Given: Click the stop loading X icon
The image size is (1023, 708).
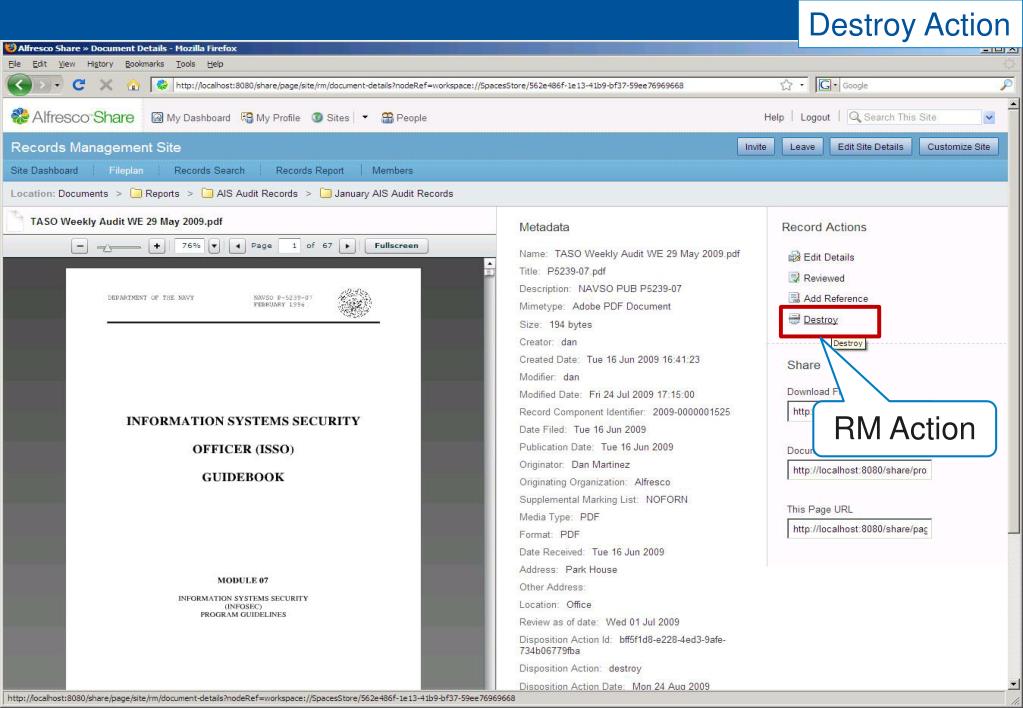Looking at the screenshot, I should (x=106, y=85).
